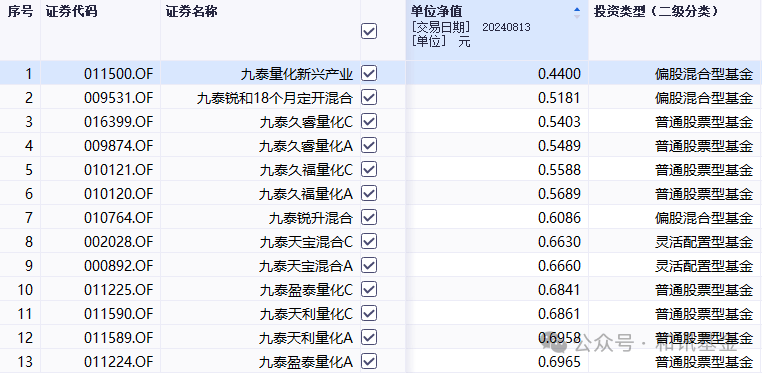Click the fund name 九泰量化新兴产业
Image resolution: width=762 pixels, height=373 pixels.
[x=297, y=74]
